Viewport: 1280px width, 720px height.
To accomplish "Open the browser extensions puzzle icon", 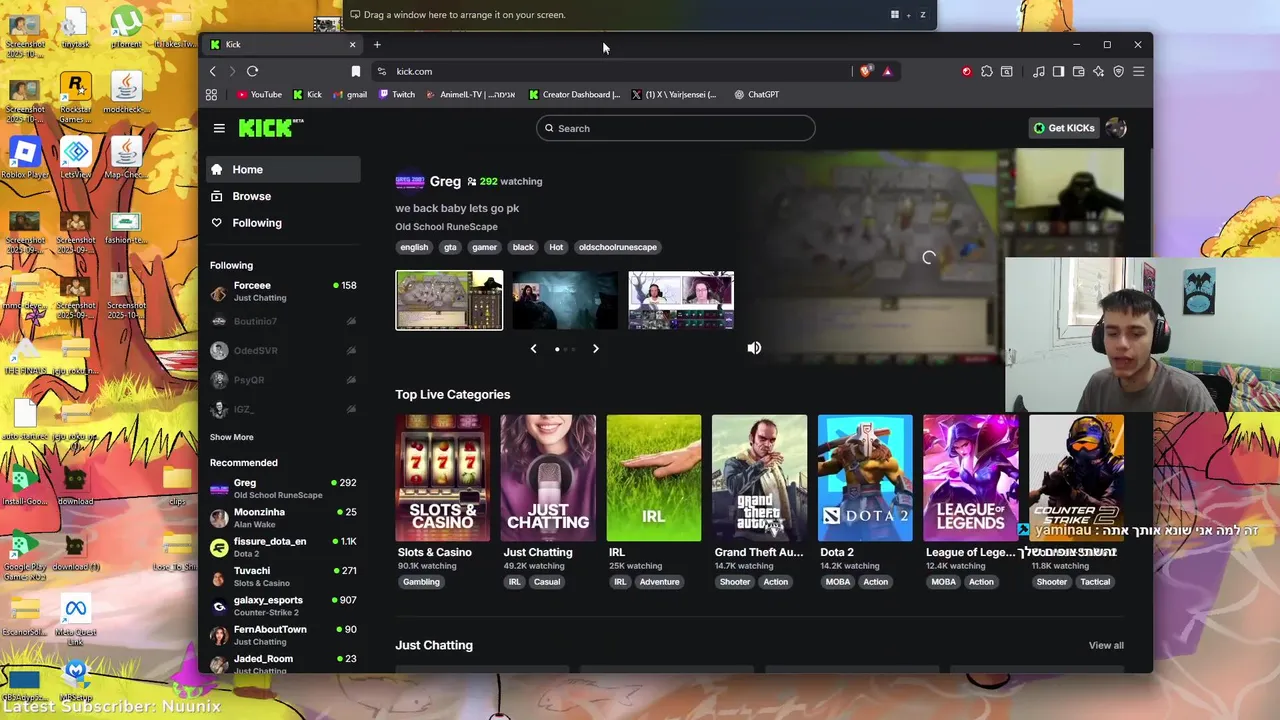I will [x=986, y=71].
